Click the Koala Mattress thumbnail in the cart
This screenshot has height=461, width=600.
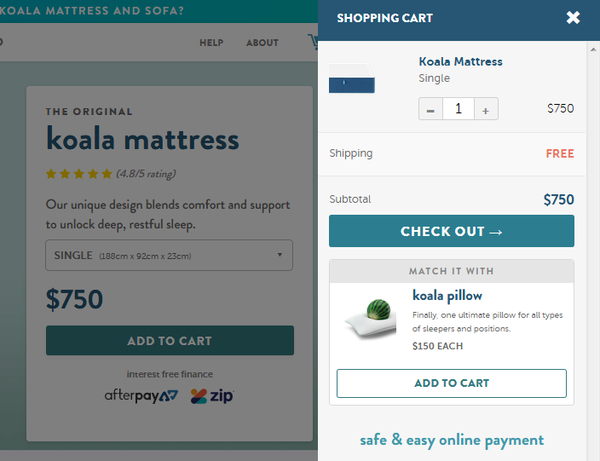[x=352, y=78]
